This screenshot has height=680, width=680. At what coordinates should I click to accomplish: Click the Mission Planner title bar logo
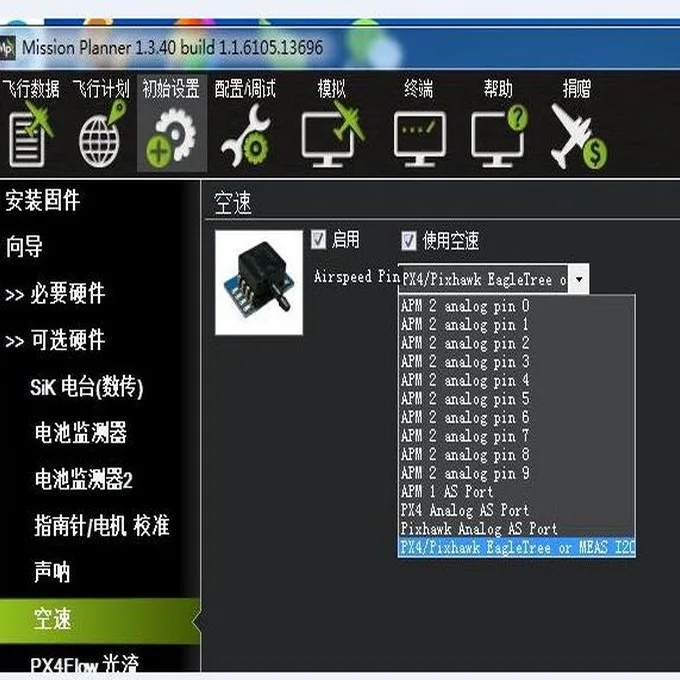pyautogui.click(x=7, y=47)
